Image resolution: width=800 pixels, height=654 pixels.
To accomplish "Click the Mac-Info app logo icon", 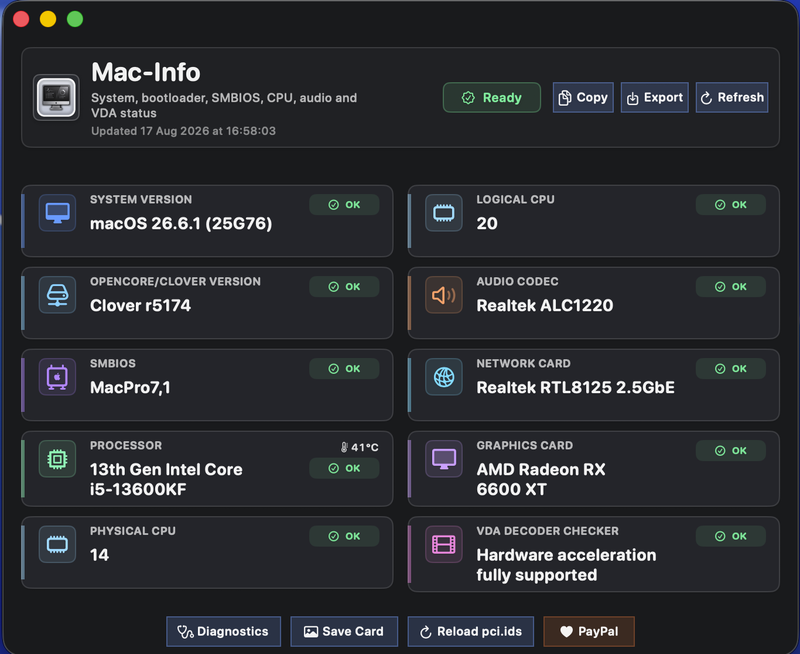I will [56, 97].
